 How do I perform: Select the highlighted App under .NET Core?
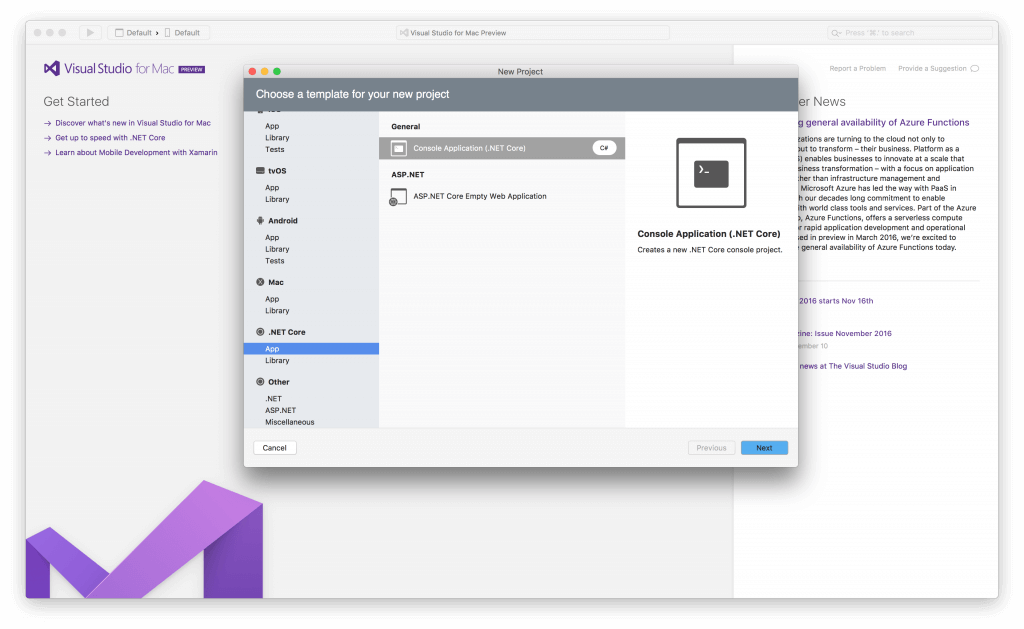pyautogui.click(x=312, y=349)
